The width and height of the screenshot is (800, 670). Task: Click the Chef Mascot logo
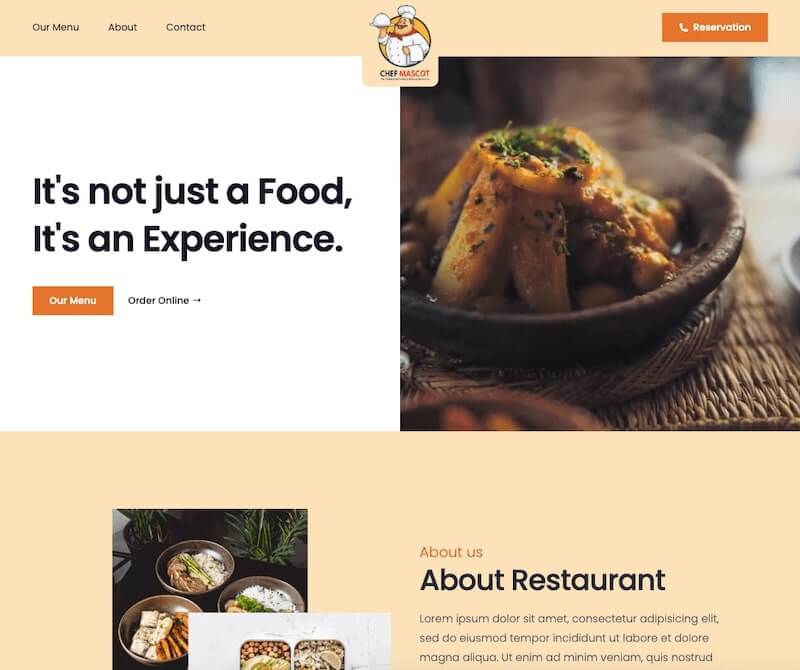coord(403,43)
